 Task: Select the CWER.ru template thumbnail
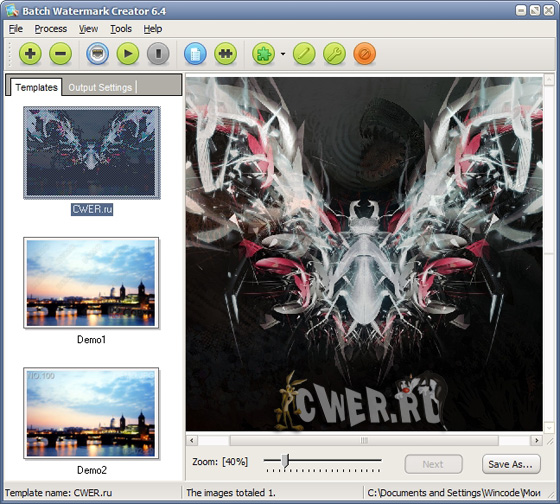(x=92, y=153)
